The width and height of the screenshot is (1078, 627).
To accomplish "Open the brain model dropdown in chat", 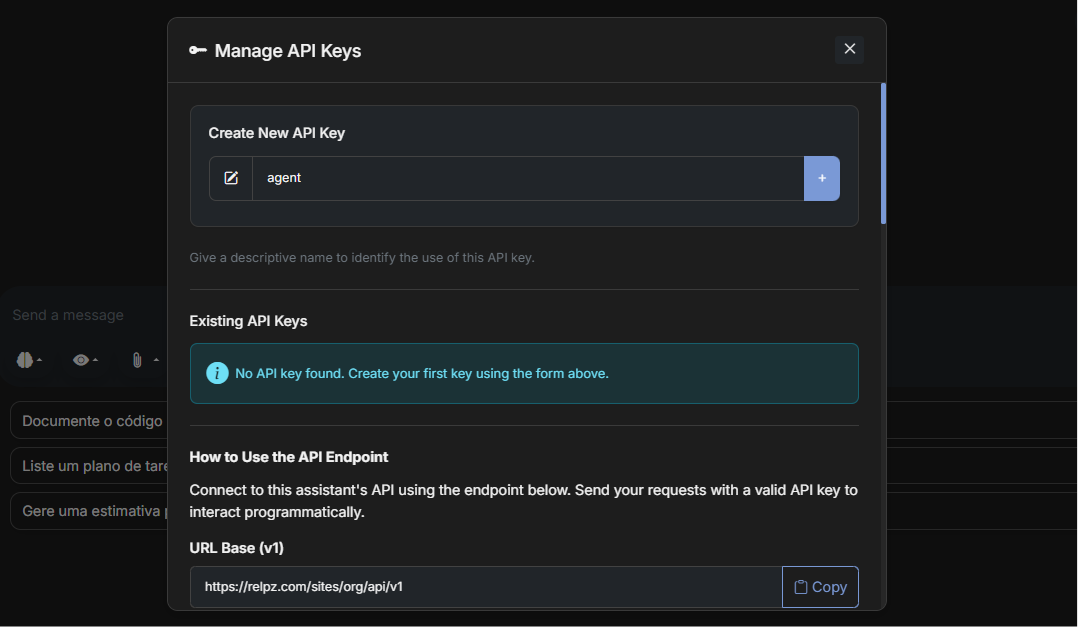I will click(29, 360).
